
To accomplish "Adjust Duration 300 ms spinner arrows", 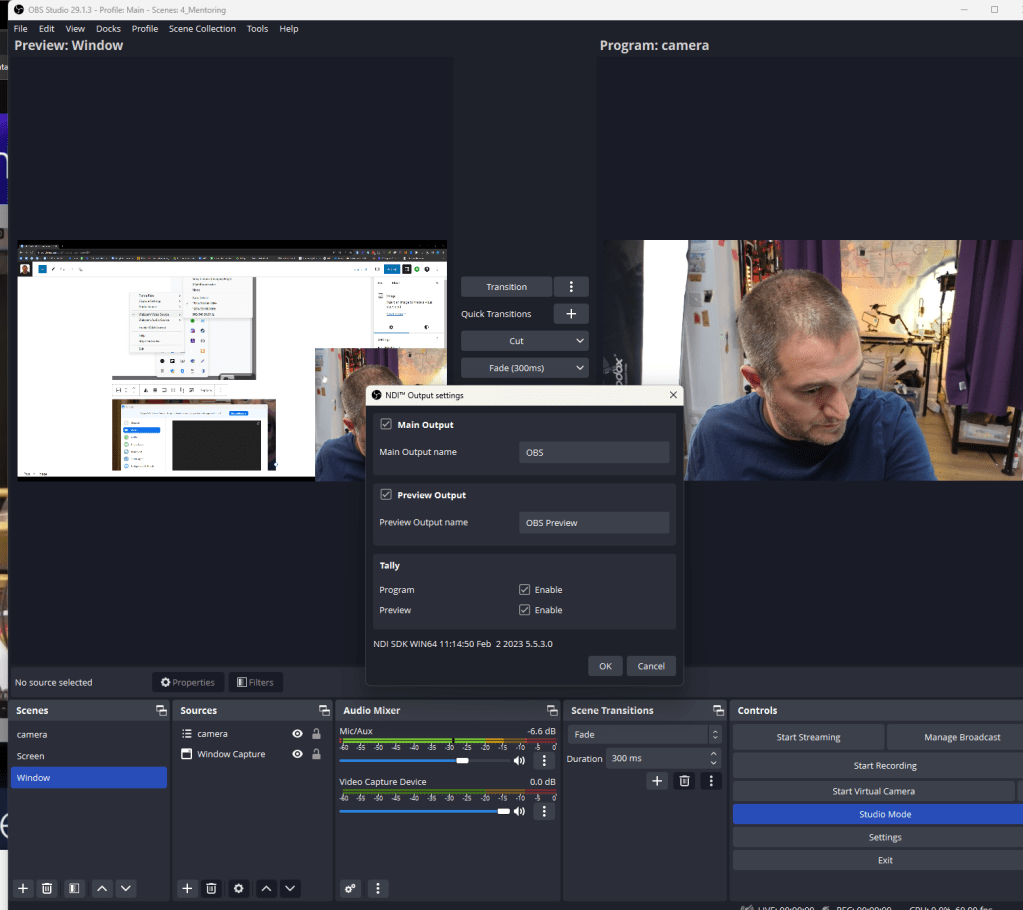I will click(x=713, y=758).
